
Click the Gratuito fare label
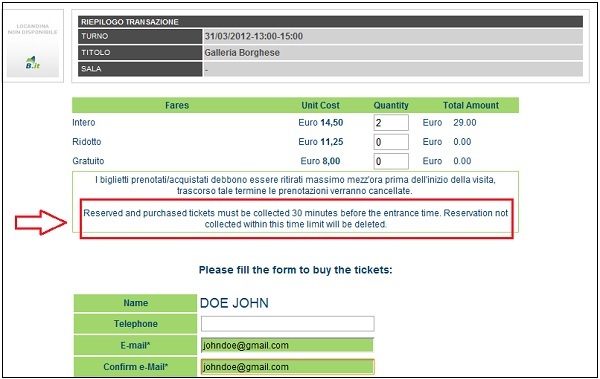88,161
